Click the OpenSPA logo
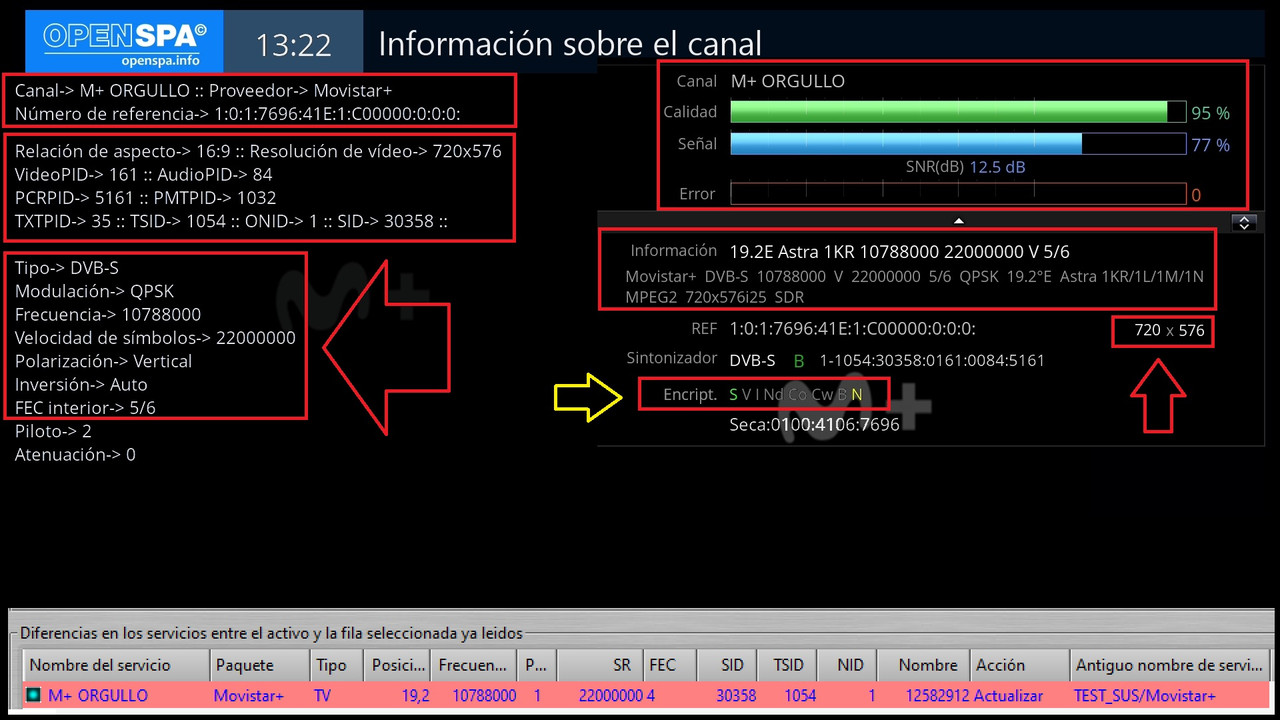 point(124,42)
